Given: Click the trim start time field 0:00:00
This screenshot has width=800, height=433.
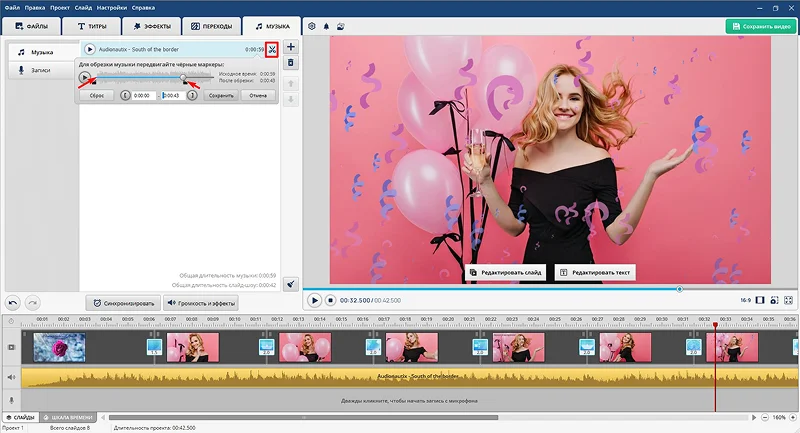Looking at the screenshot, I should pyautogui.click(x=143, y=95).
